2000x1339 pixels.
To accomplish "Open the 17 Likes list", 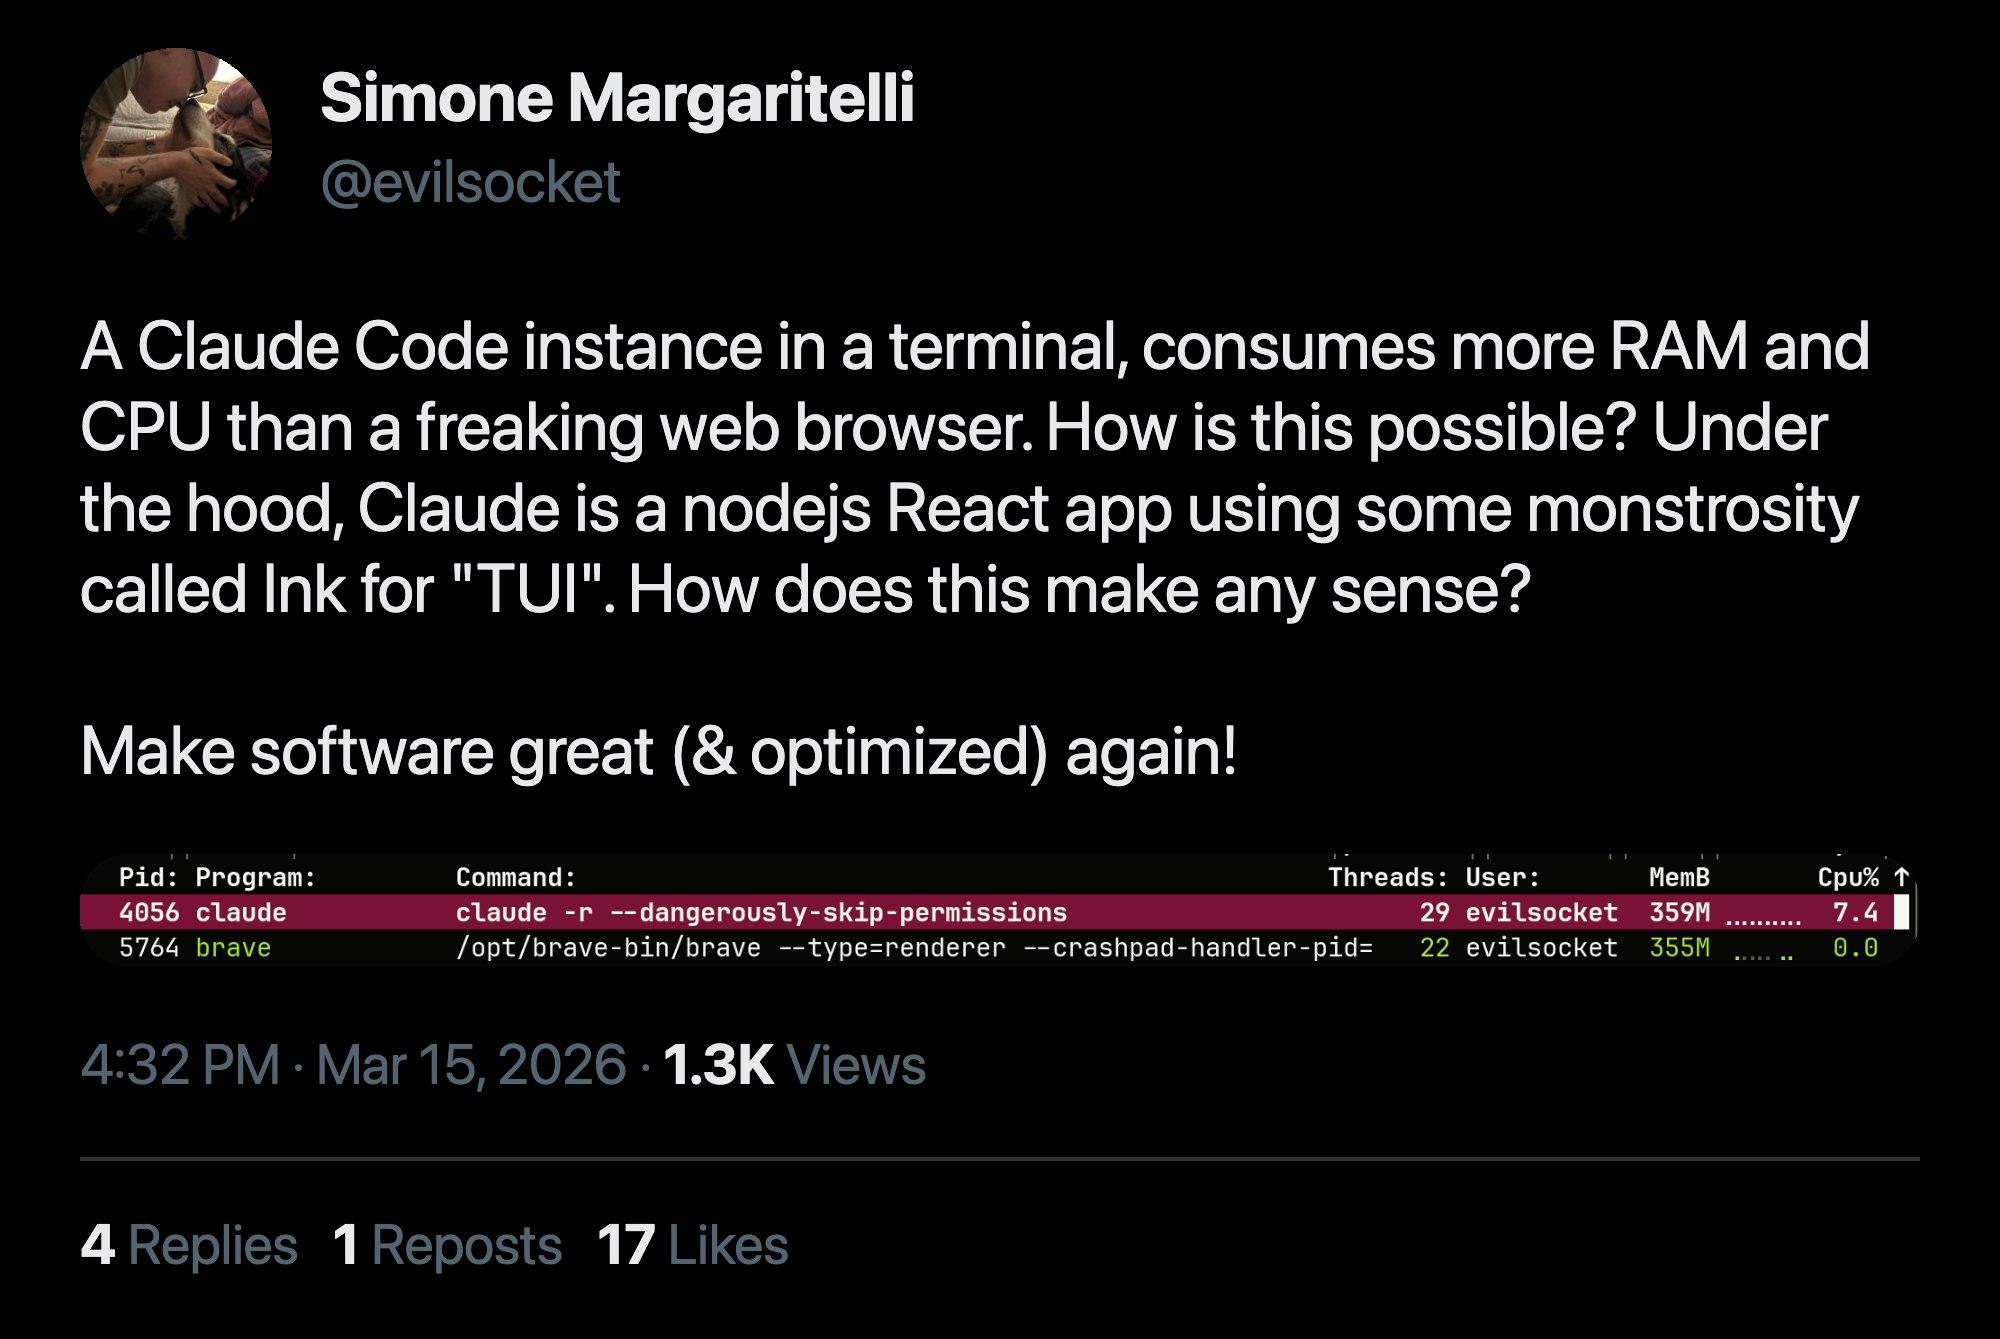I will 692,1246.
